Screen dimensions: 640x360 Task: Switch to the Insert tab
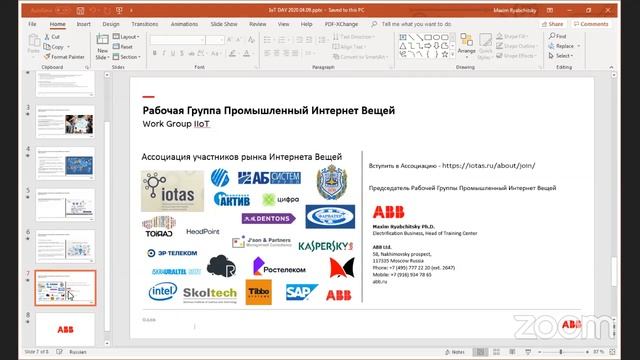83,24
